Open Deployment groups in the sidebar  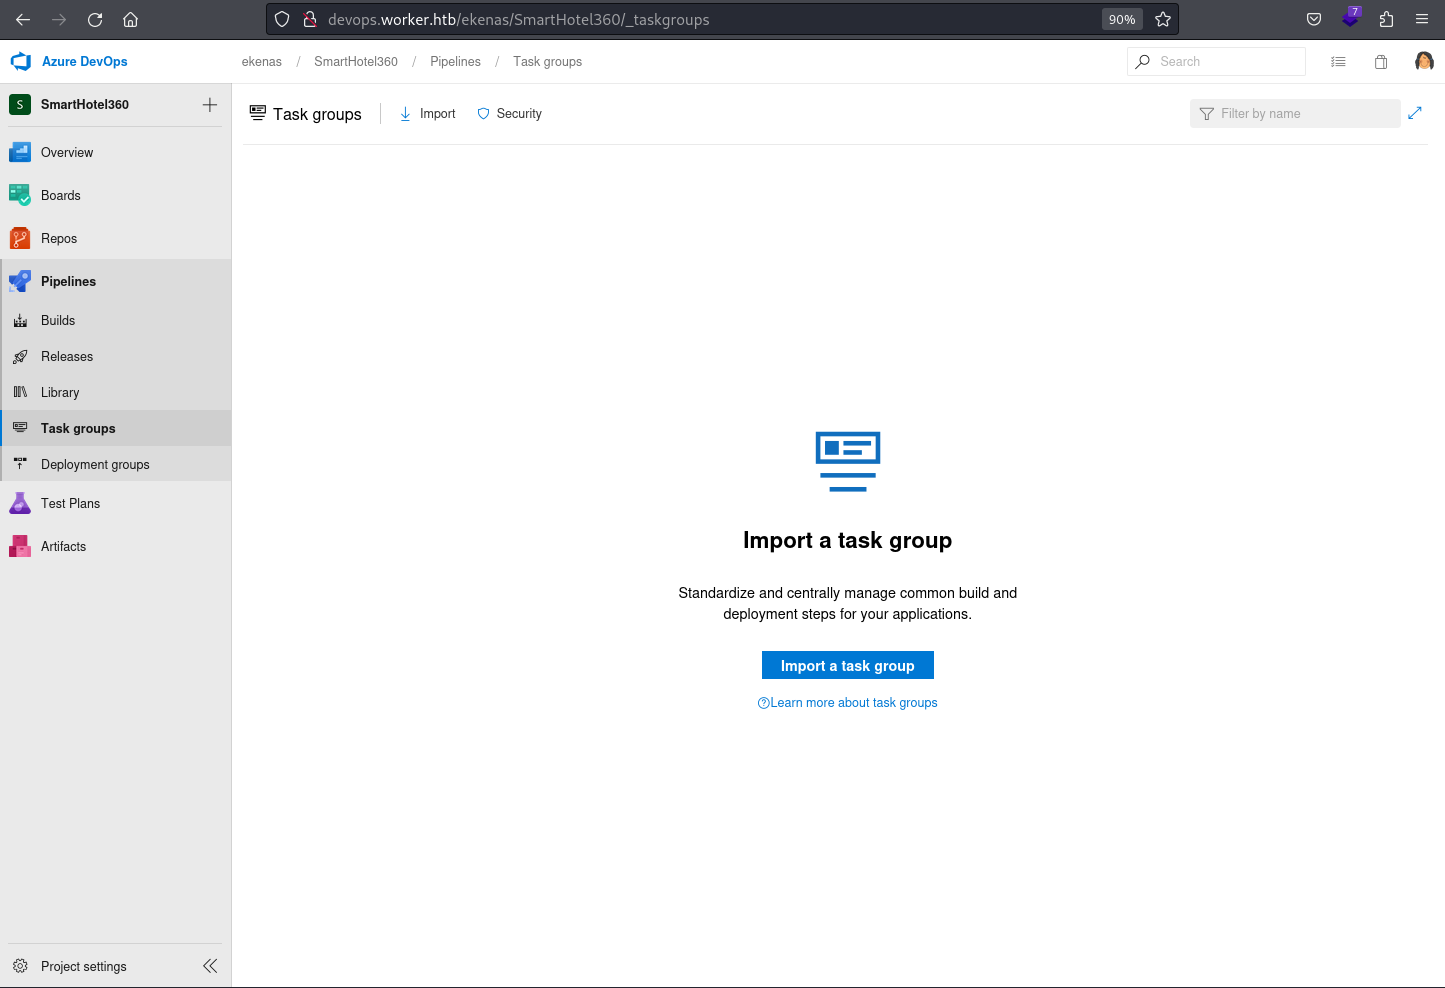[116, 464]
